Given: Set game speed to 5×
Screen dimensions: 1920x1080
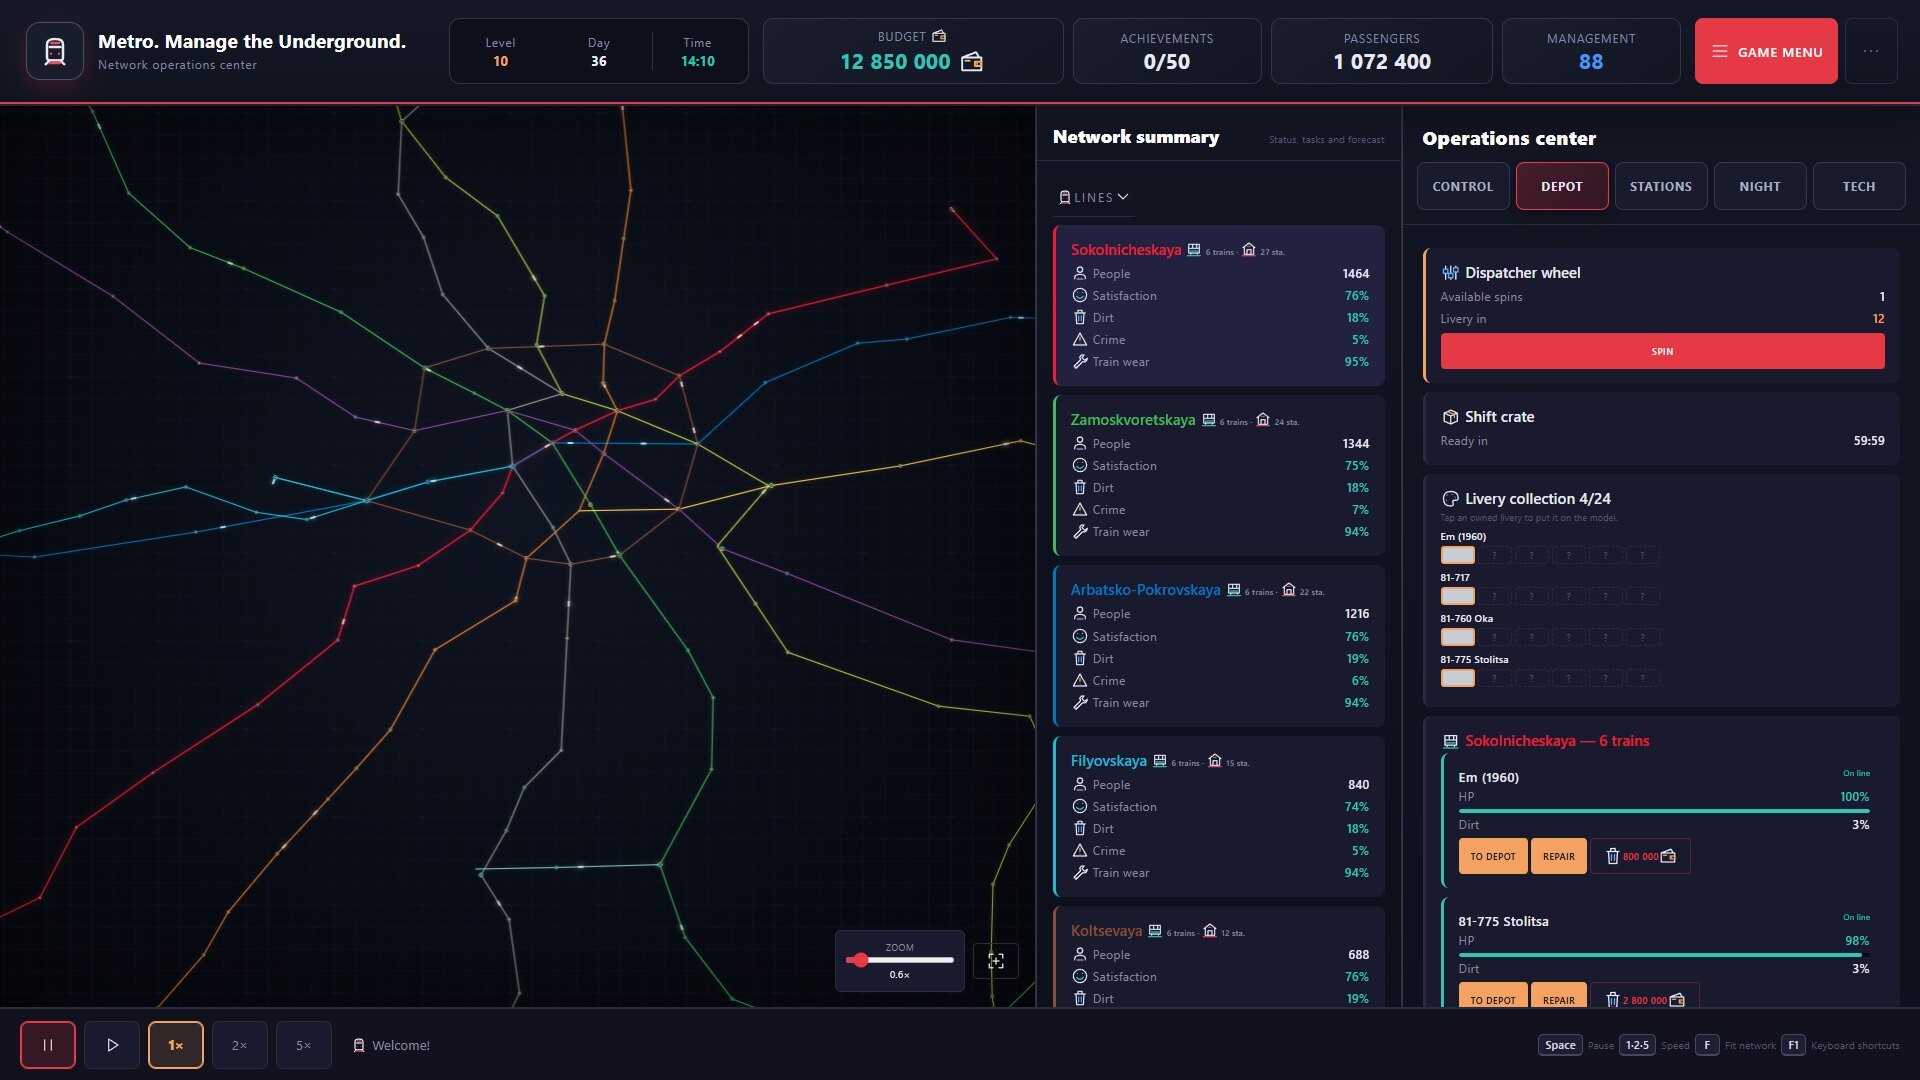Looking at the screenshot, I should 304,1045.
